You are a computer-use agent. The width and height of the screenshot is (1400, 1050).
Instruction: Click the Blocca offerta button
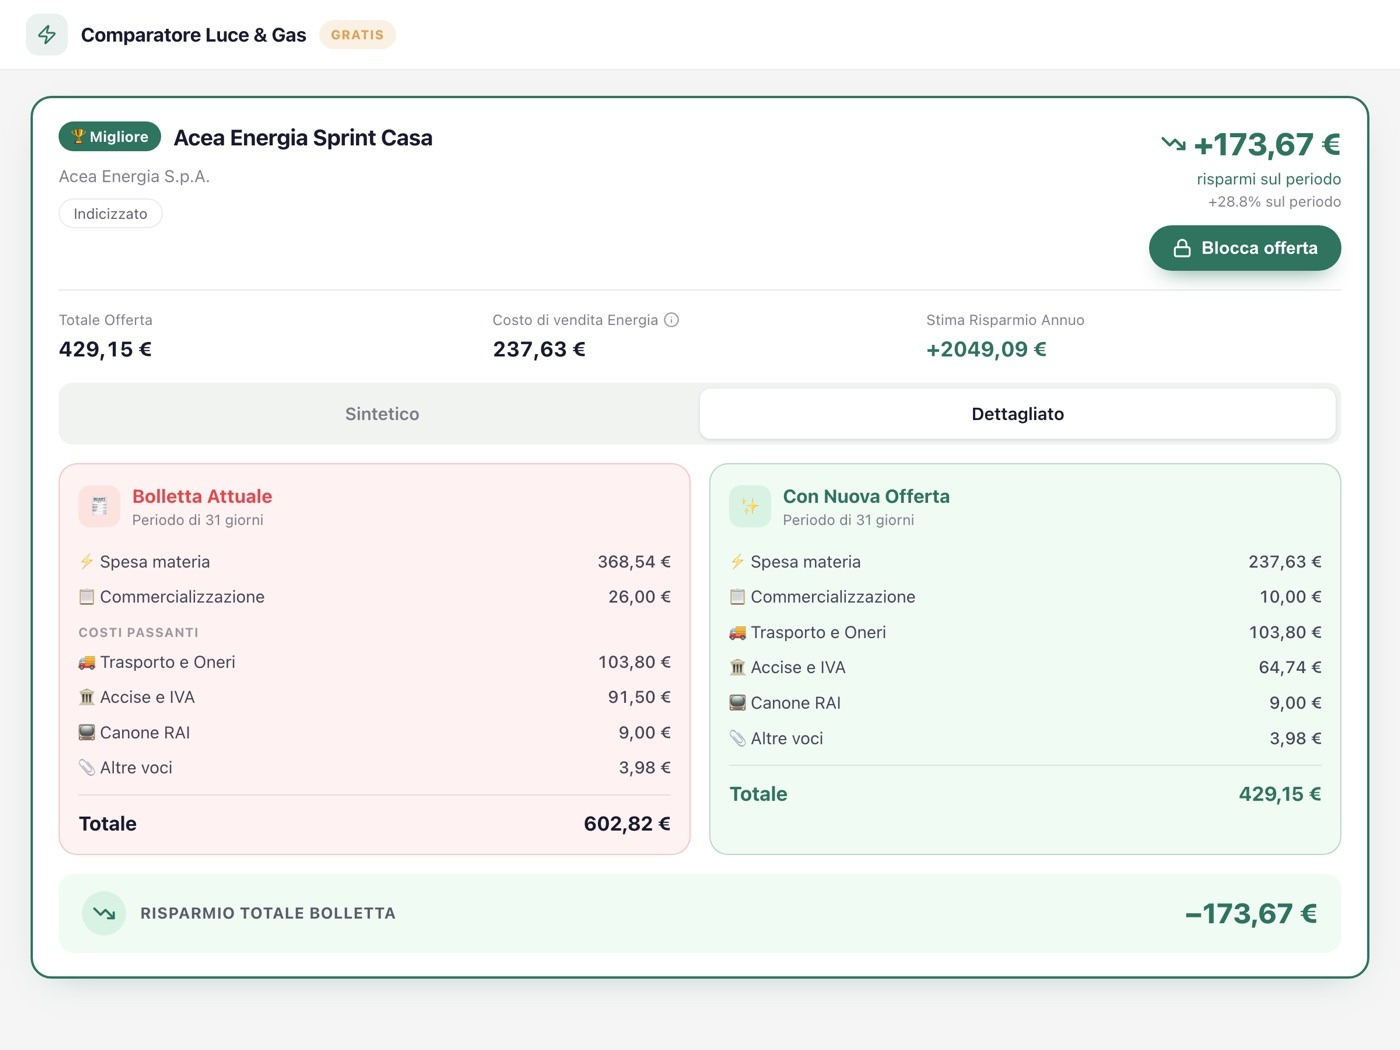pyautogui.click(x=1245, y=248)
